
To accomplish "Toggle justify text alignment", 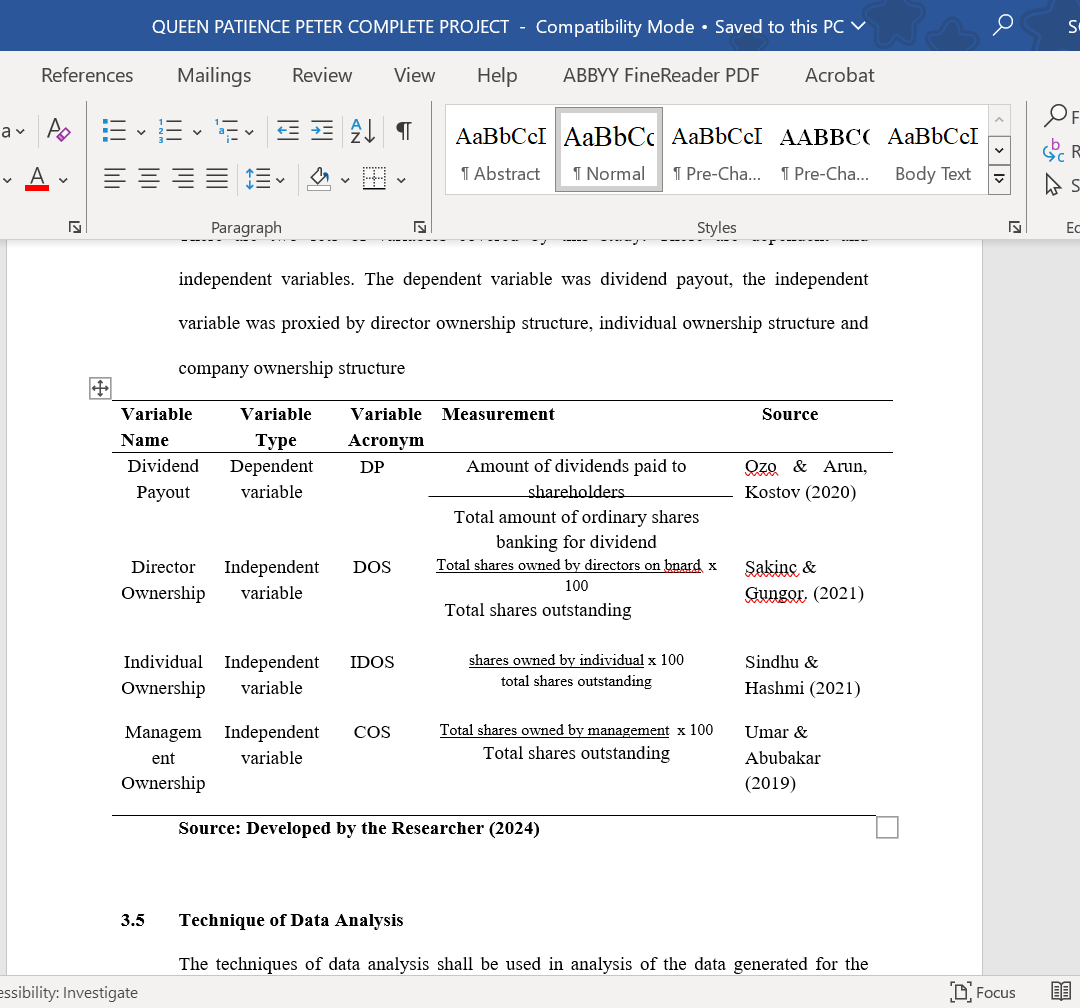I will pos(217,179).
